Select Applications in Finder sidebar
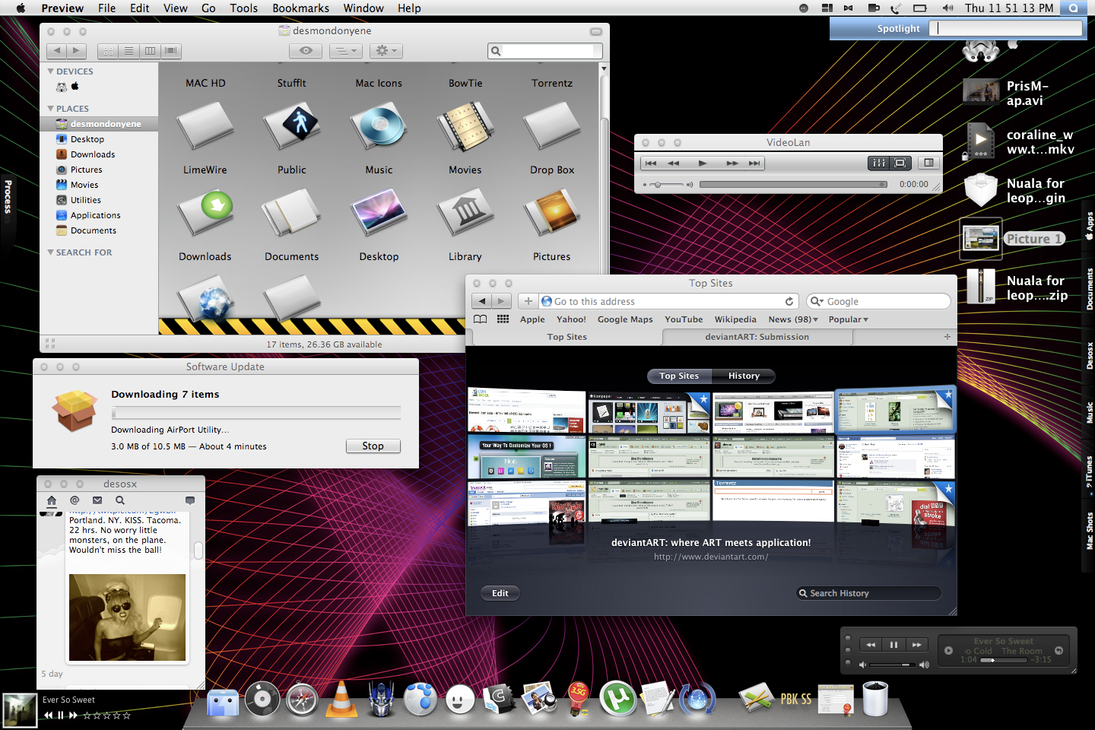The width and height of the screenshot is (1095, 730). (x=98, y=215)
